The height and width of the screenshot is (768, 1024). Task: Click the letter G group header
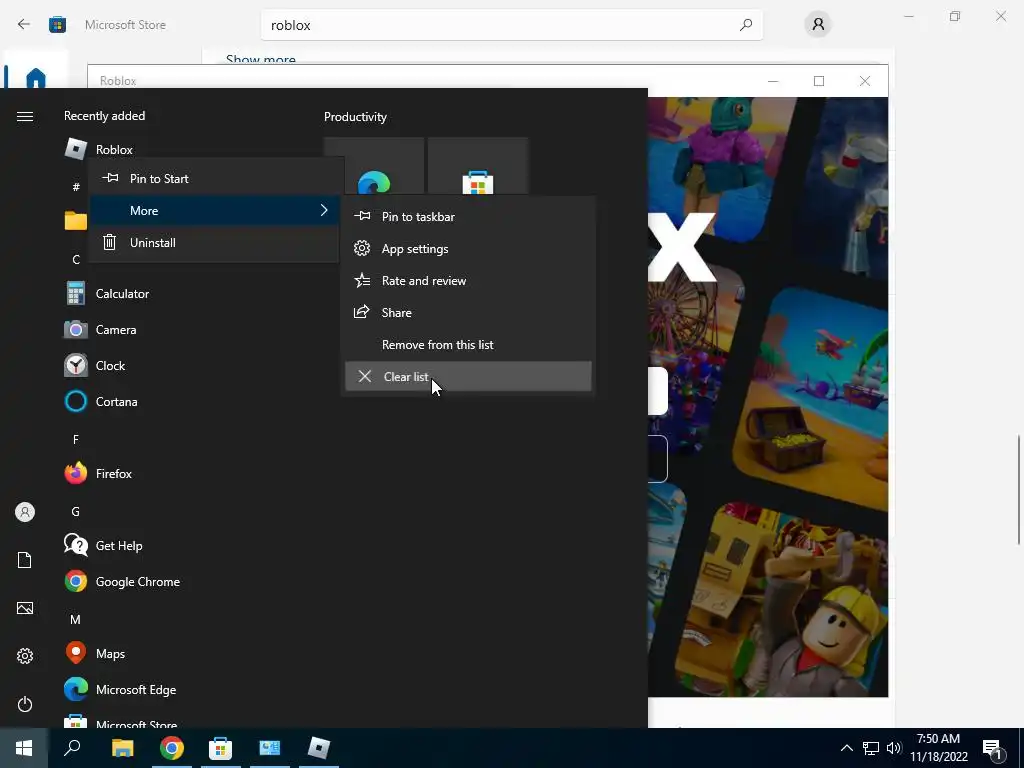click(76, 511)
